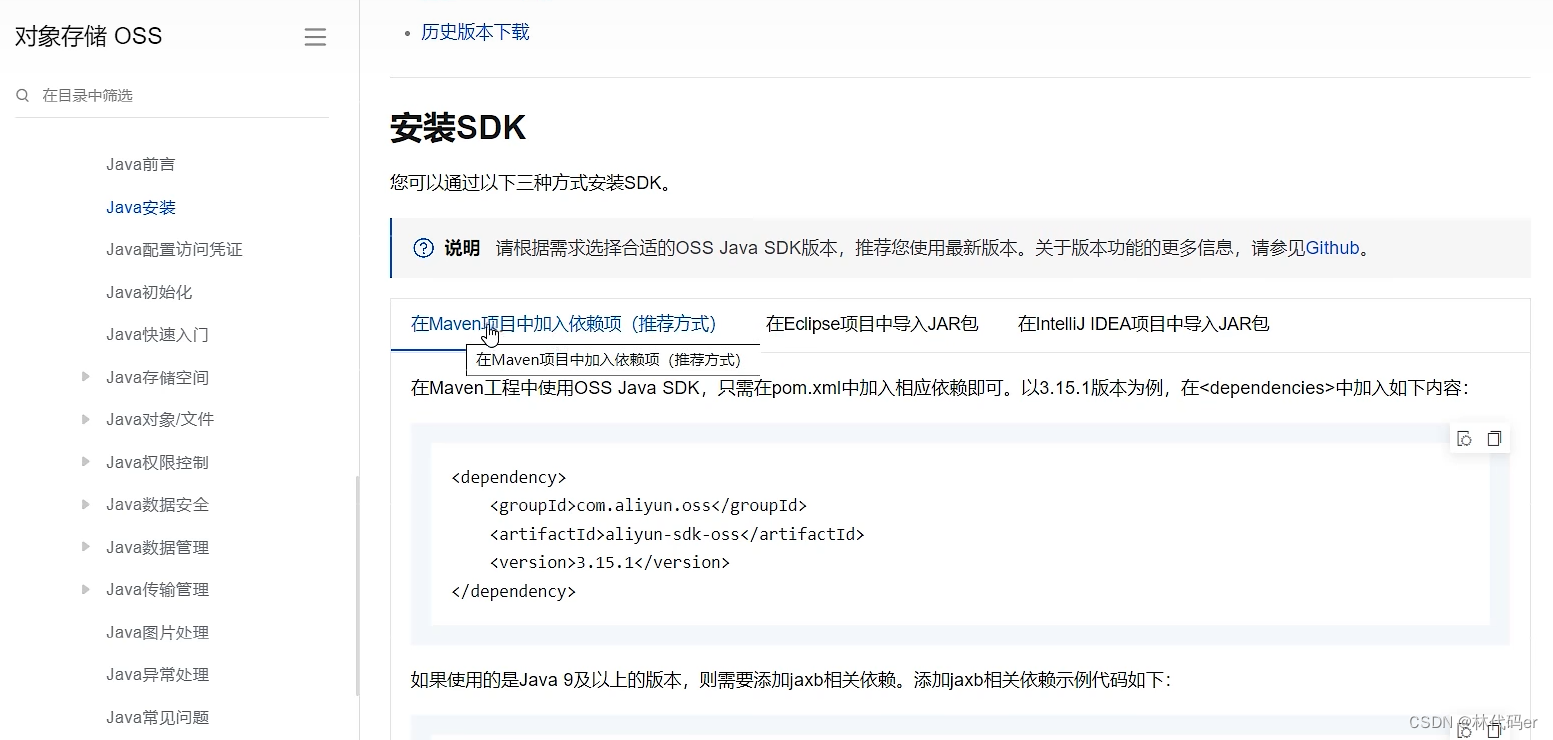The image size is (1553, 740).
Task: Expand the Java数据管理 section
Action: pos(84,547)
